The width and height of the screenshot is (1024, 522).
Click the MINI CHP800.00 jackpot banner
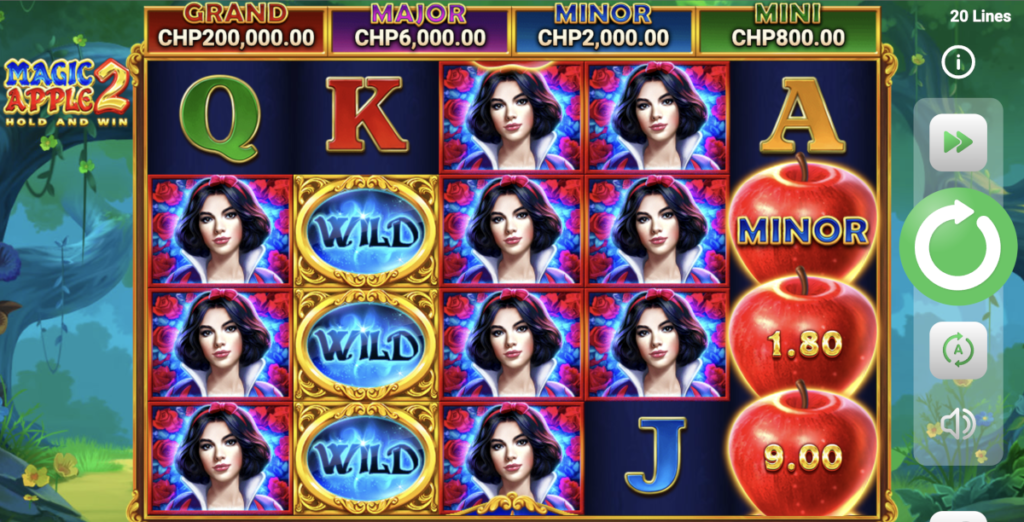pos(788,30)
